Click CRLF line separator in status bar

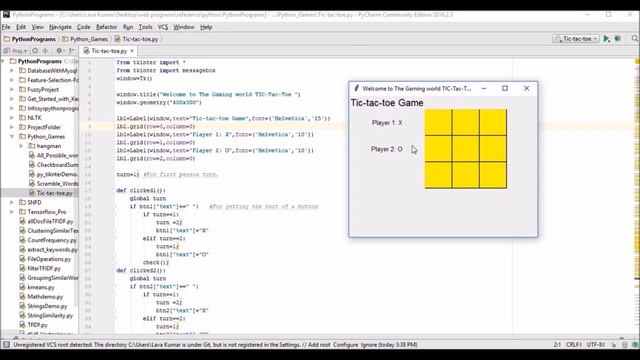point(573,345)
